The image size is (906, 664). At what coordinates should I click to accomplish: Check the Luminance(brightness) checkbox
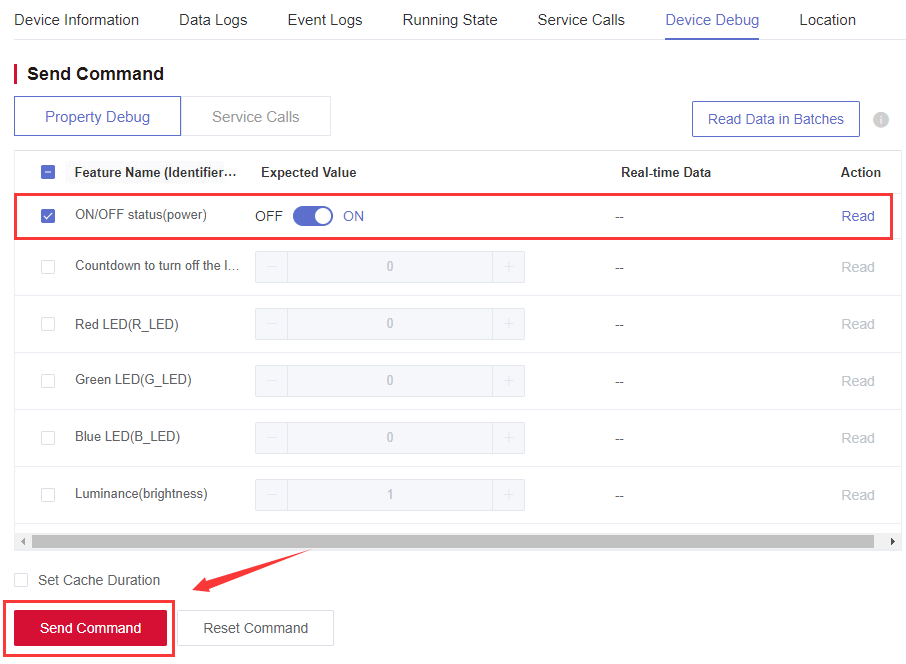point(48,495)
